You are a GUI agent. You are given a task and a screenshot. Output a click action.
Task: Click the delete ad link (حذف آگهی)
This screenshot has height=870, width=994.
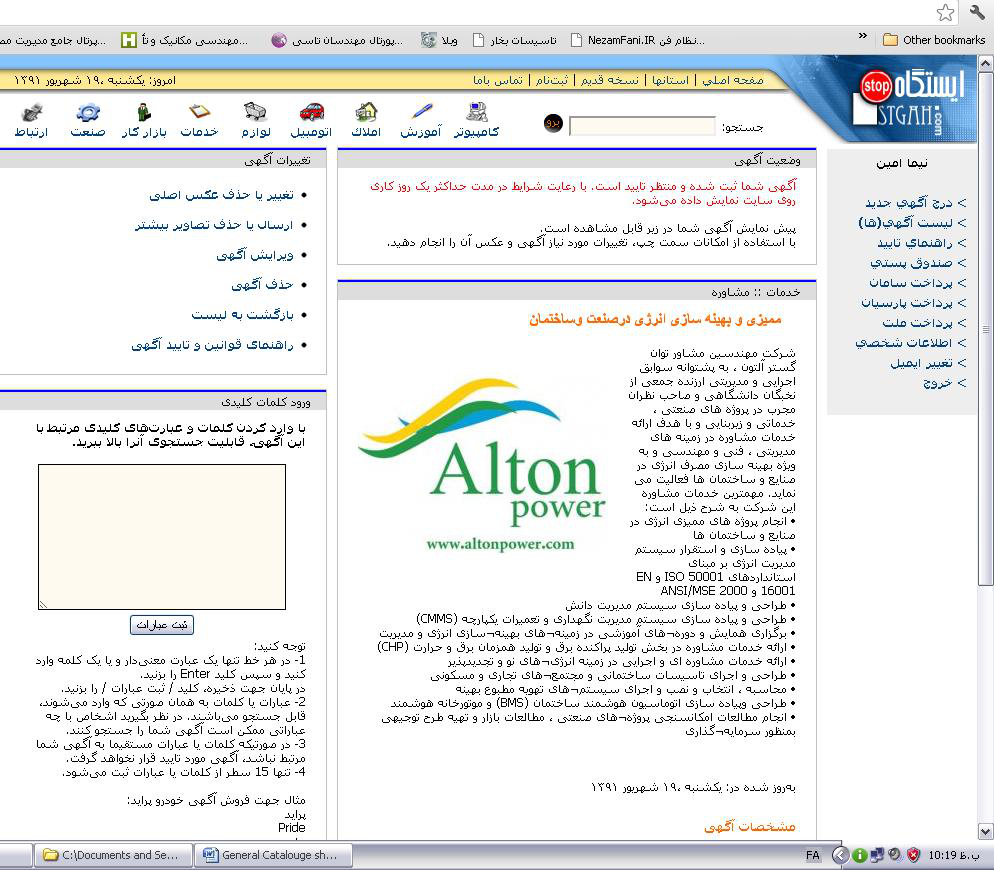(262, 285)
